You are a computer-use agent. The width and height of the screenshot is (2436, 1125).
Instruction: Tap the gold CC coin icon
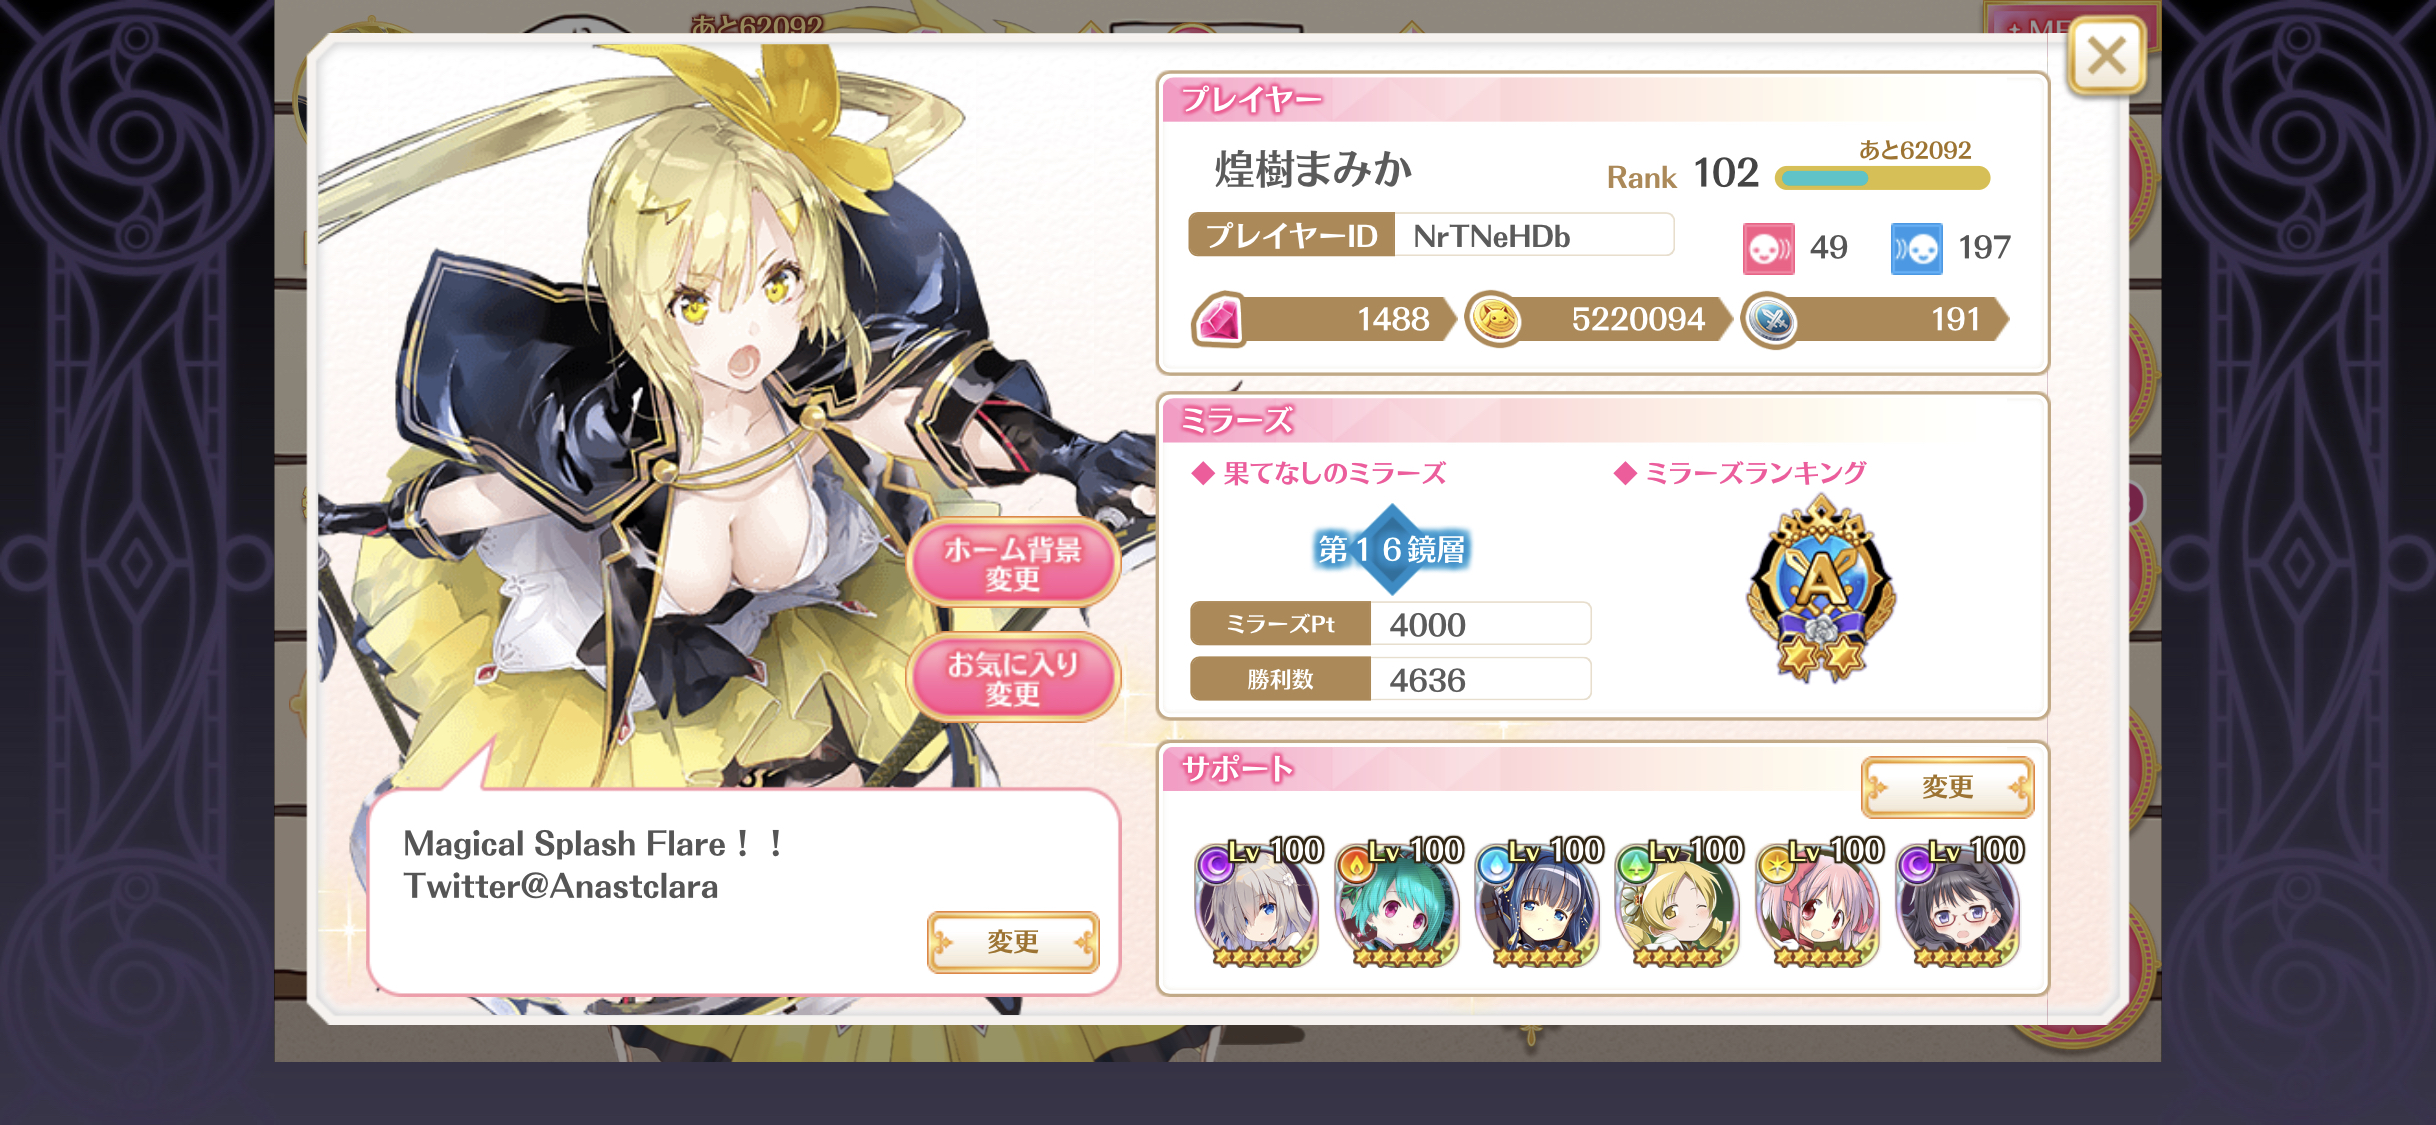coord(1495,320)
